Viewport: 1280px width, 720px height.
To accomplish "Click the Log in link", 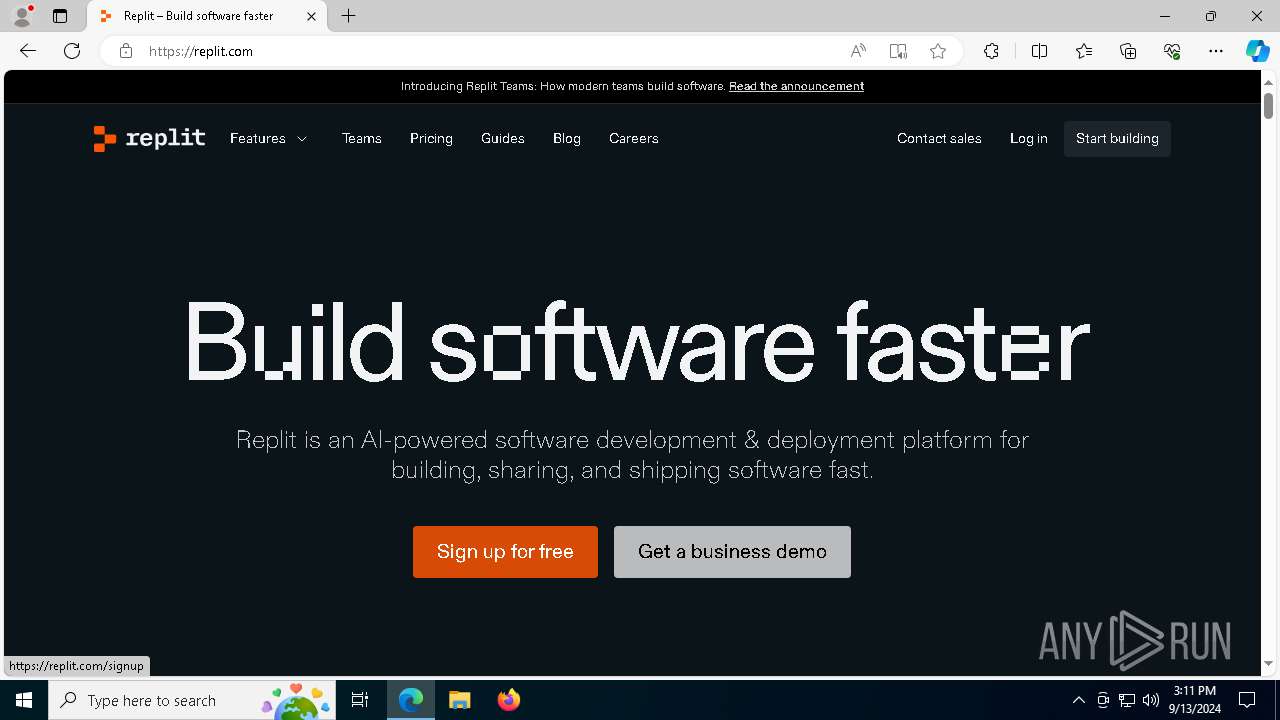I will coord(1028,138).
